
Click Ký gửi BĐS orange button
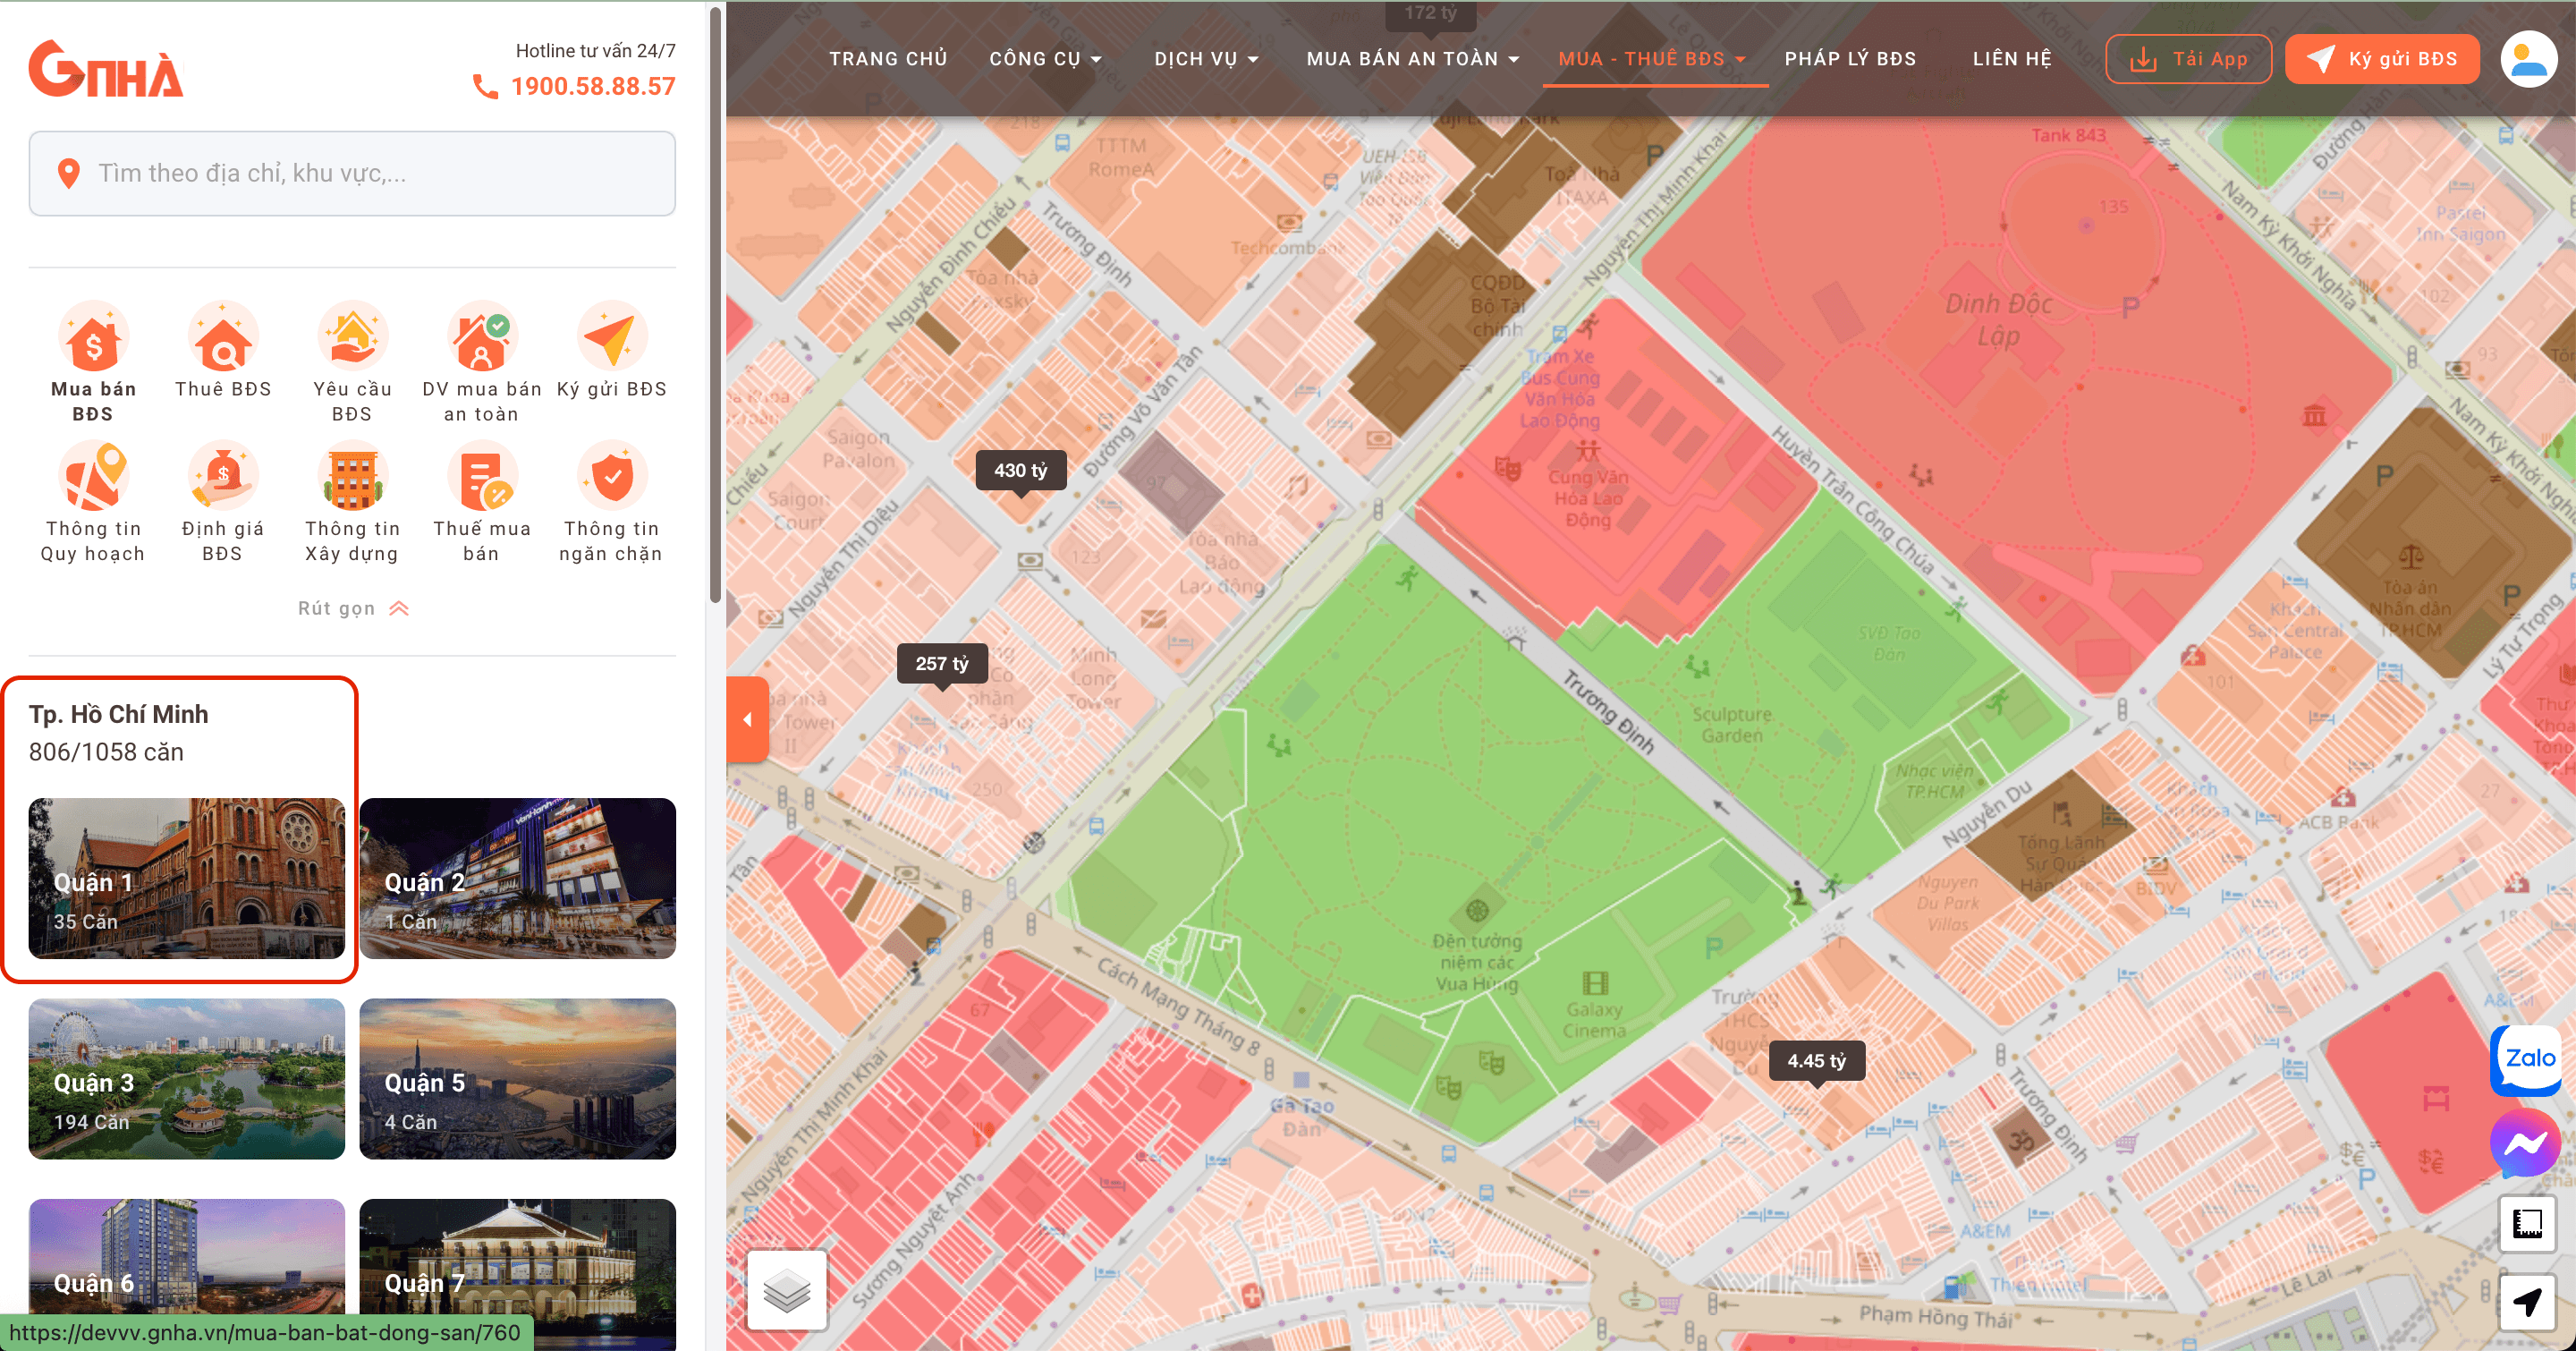(x=2382, y=59)
